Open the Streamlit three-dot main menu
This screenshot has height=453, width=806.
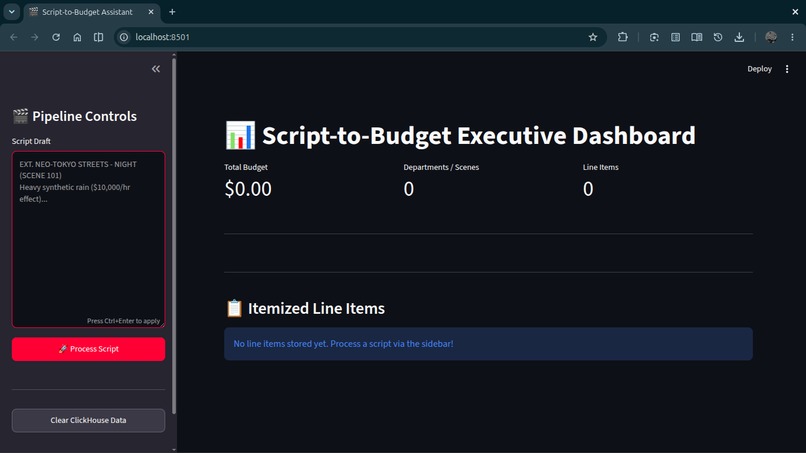pyautogui.click(x=786, y=69)
